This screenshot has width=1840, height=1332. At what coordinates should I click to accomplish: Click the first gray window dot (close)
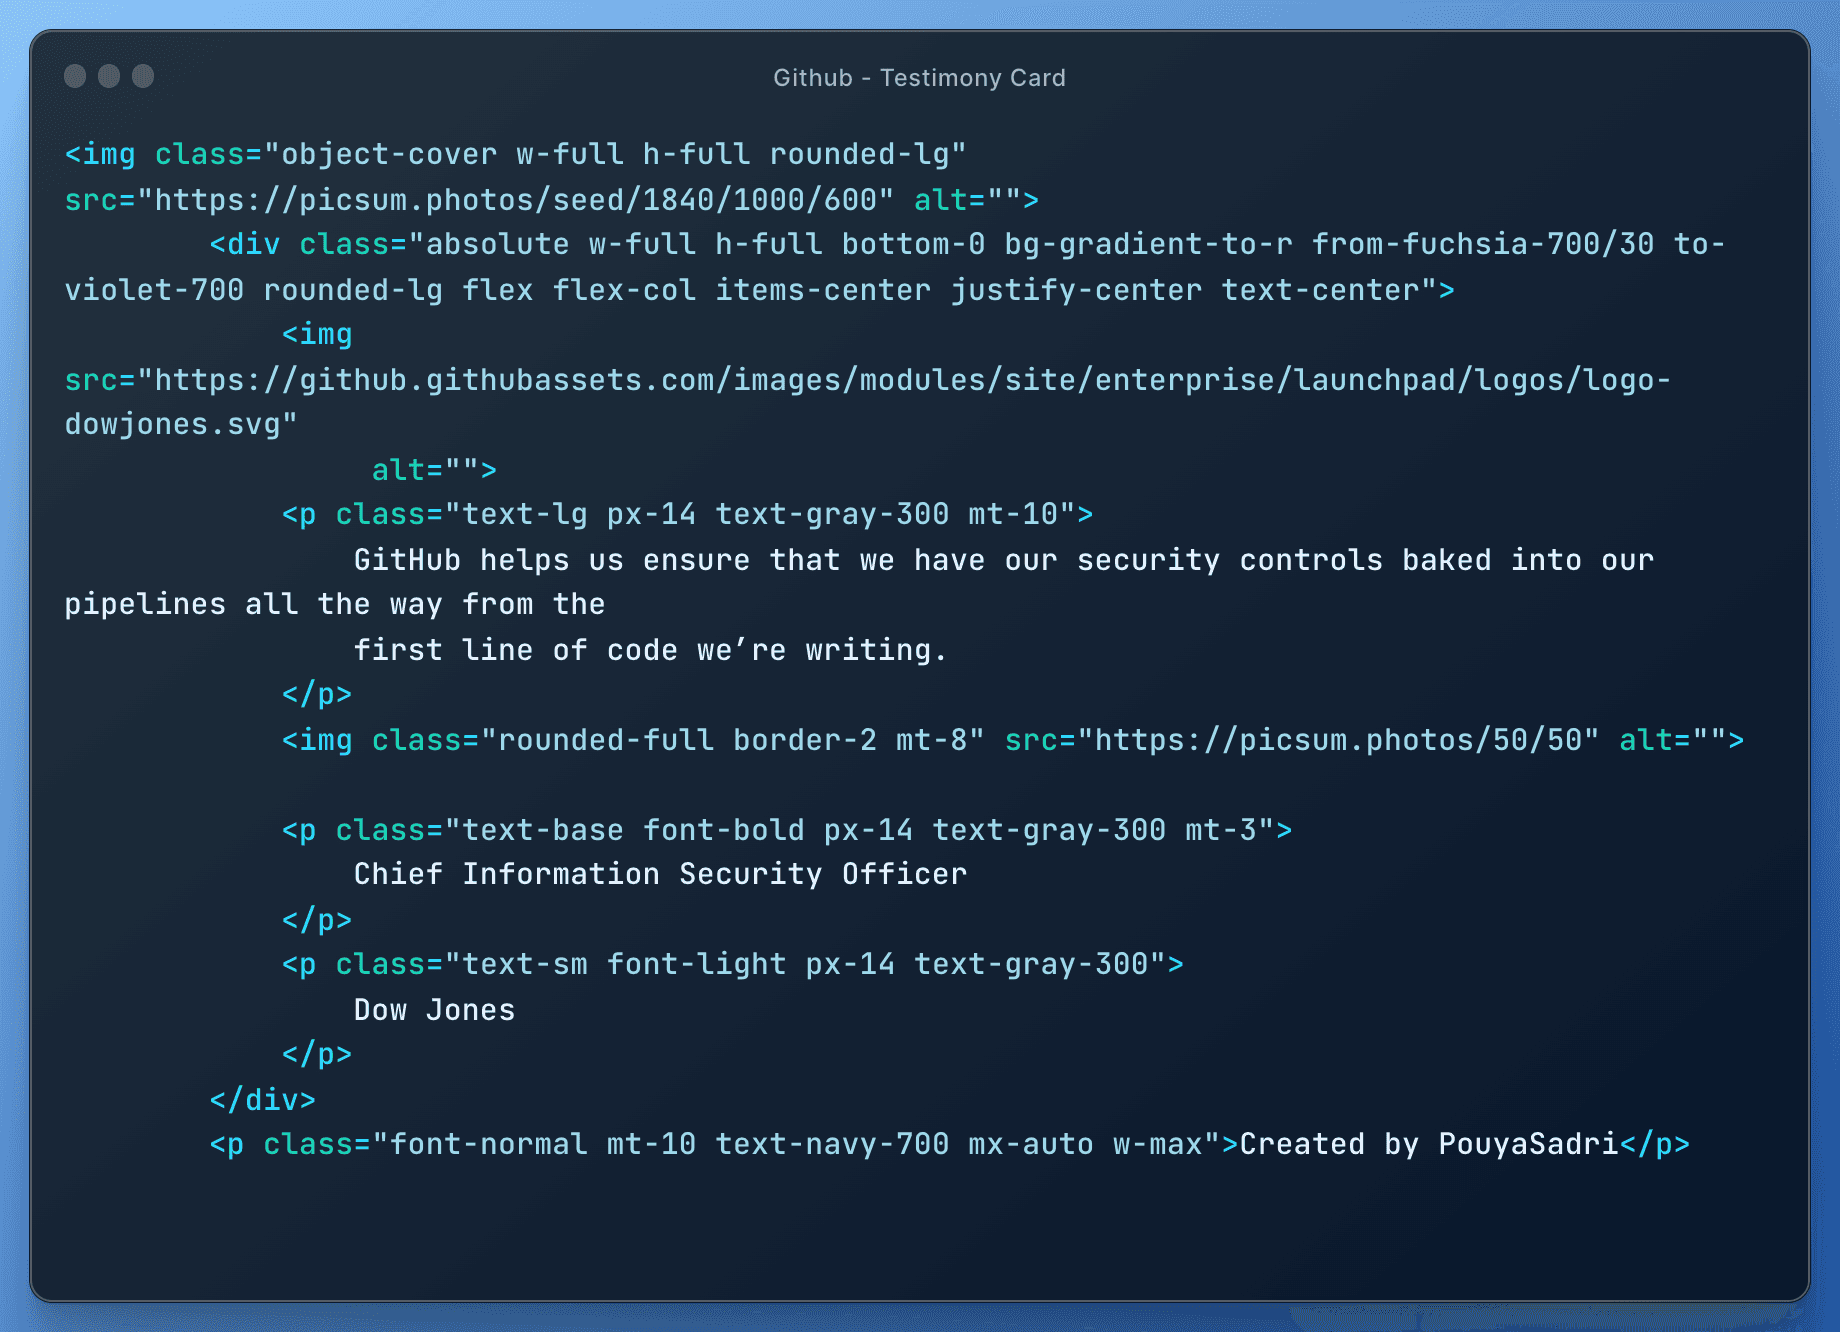click(x=75, y=76)
